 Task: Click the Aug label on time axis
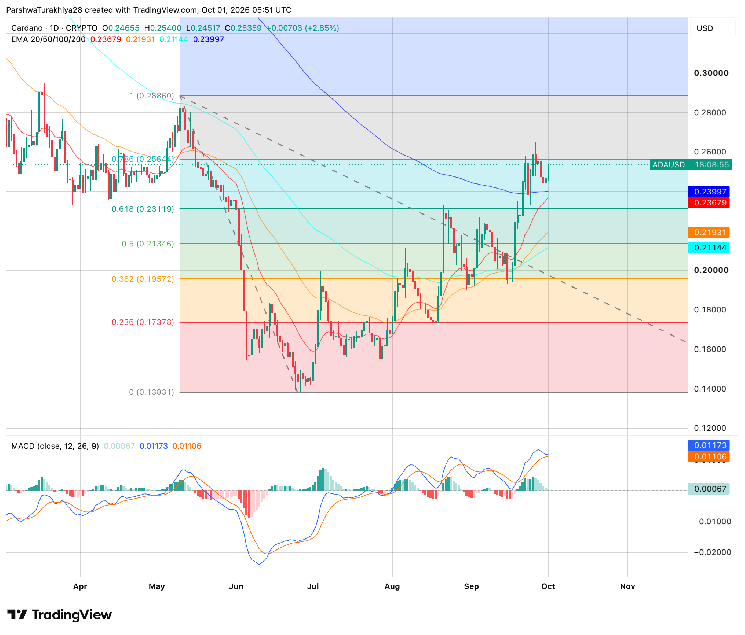392,587
